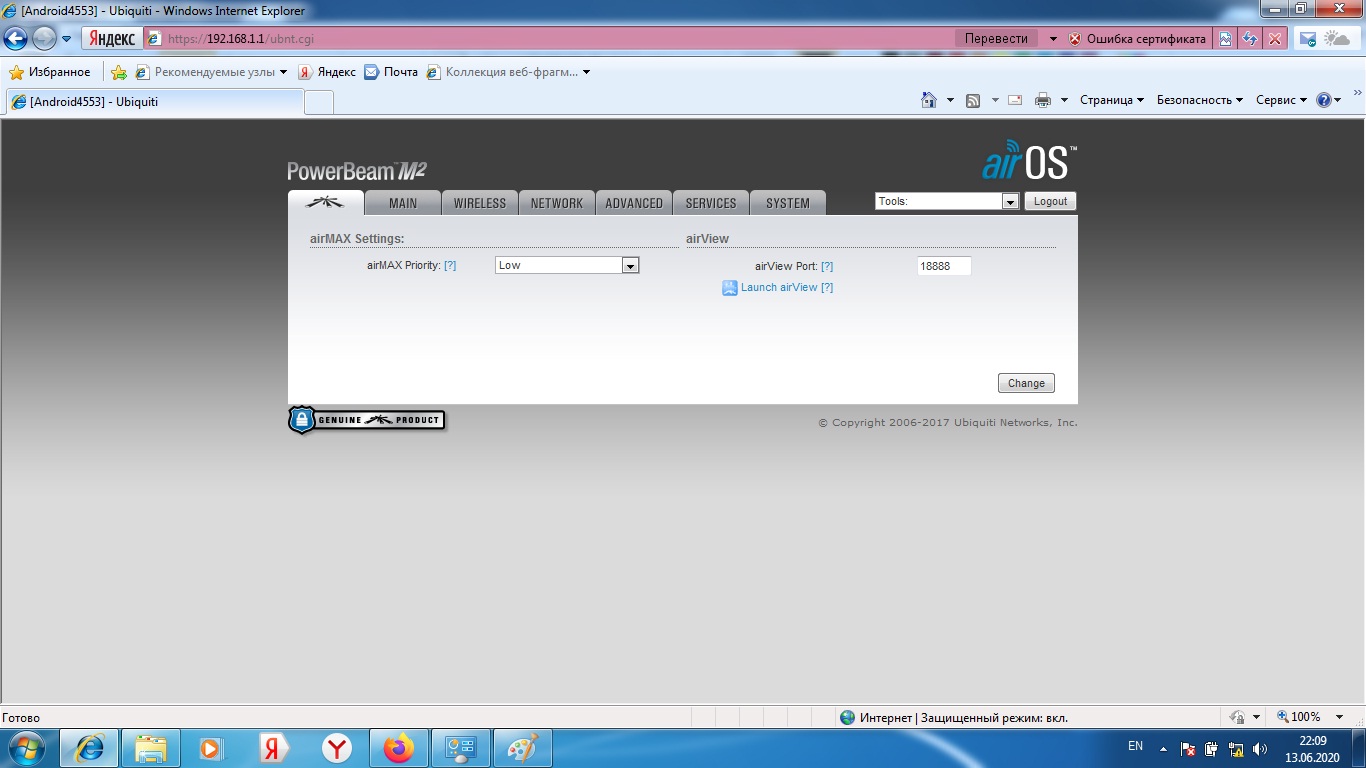Screen dimensions: 1366x768
Task: Open Windows Explorer folder in taskbar
Action: 151,748
